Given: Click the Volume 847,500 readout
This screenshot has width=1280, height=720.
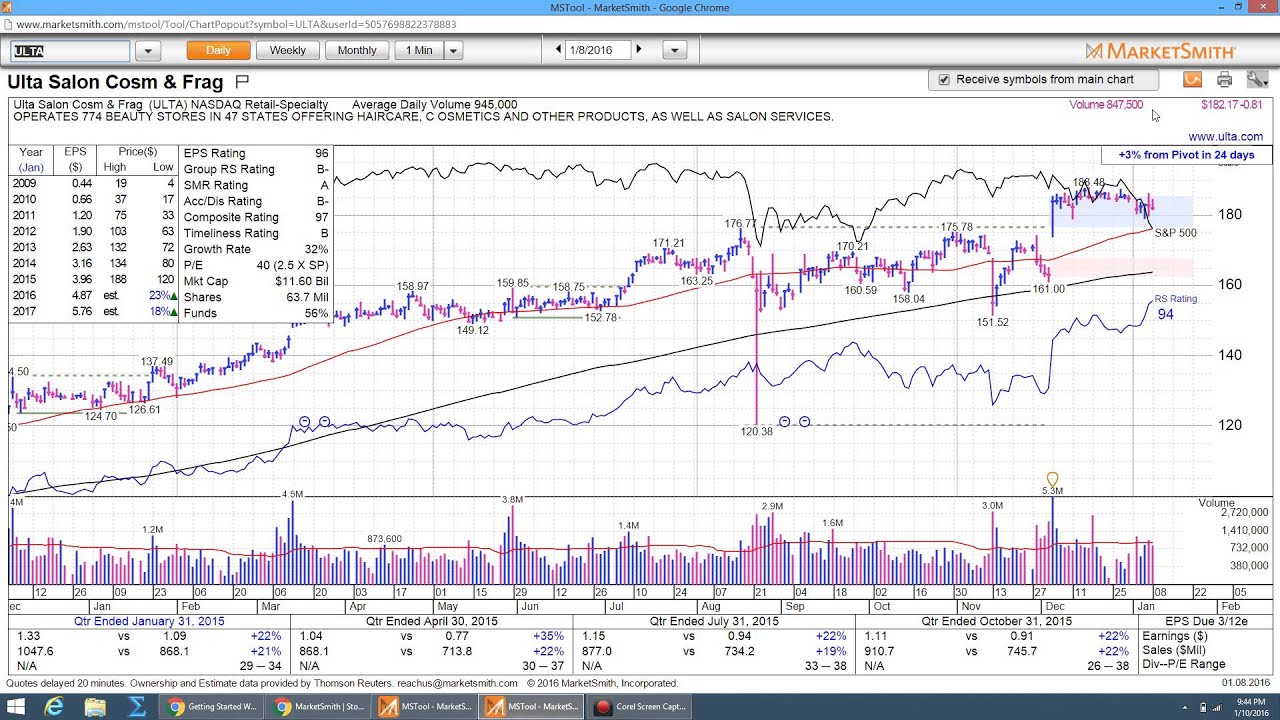Looking at the screenshot, I should (x=1106, y=104).
